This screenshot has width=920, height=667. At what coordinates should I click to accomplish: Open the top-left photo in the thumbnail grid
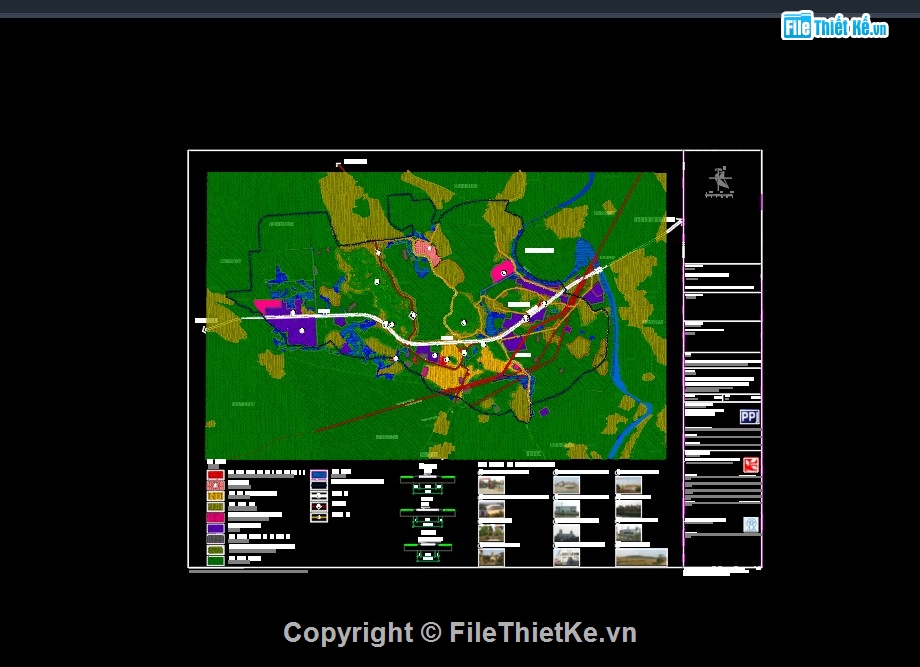coord(491,486)
